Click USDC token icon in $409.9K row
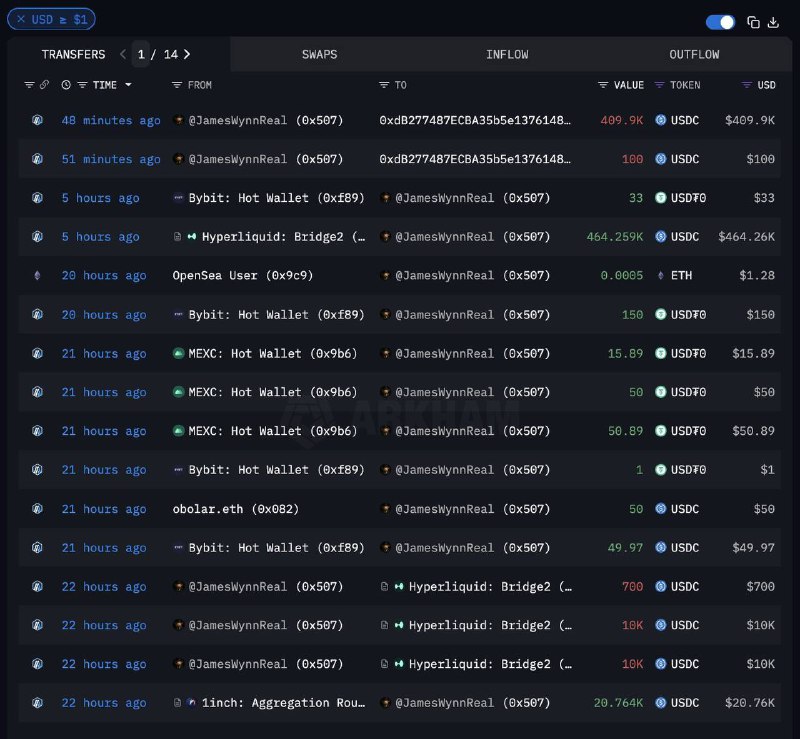 click(660, 120)
